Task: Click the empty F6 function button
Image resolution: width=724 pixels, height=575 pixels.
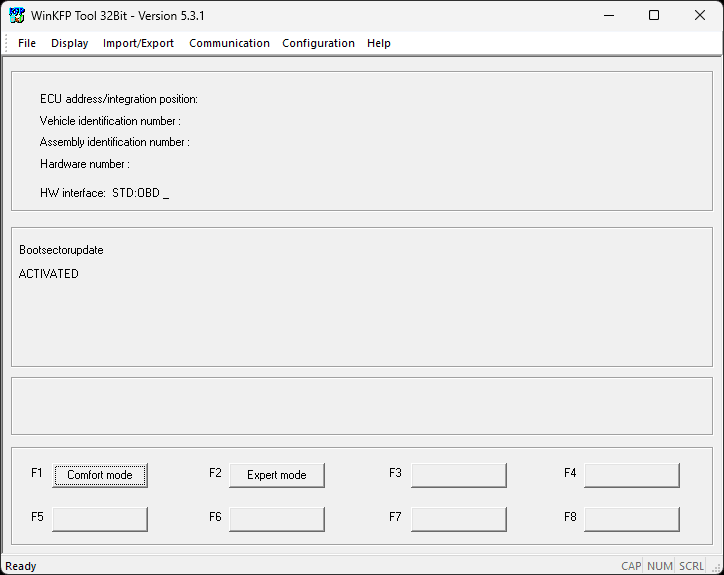Action: coord(277,519)
